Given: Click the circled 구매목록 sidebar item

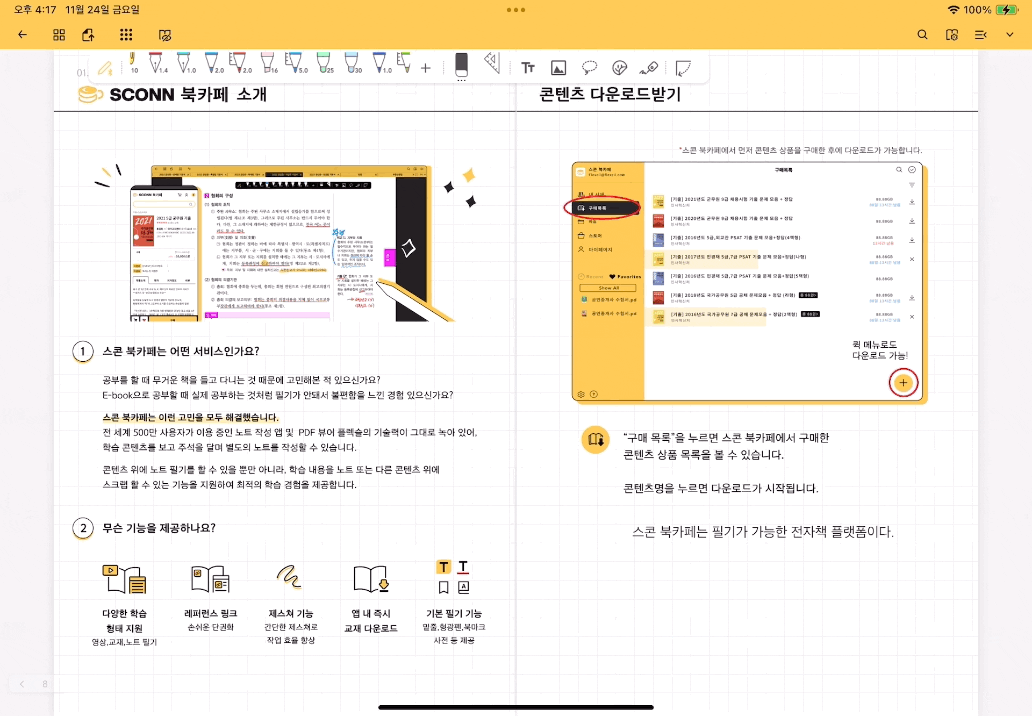Looking at the screenshot, I should pyautogui.click(x=602, y=208).
